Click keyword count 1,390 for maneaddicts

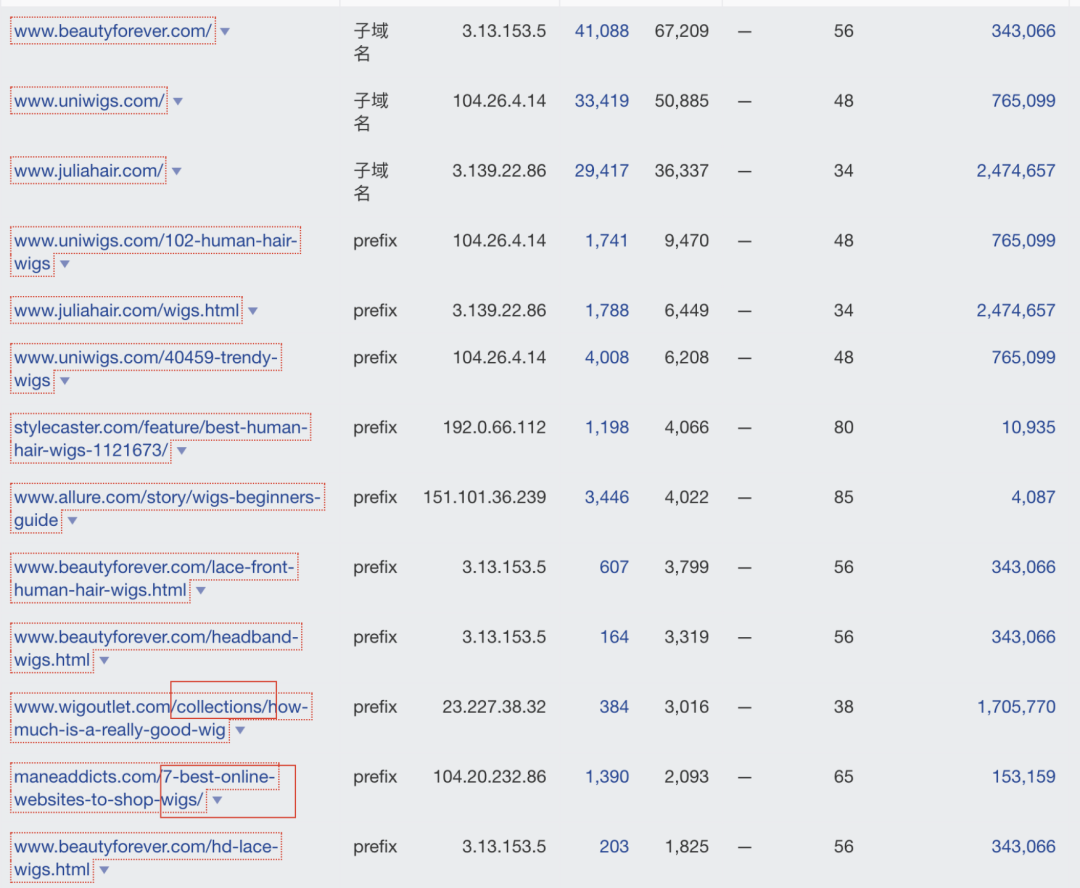pos(607,776)
